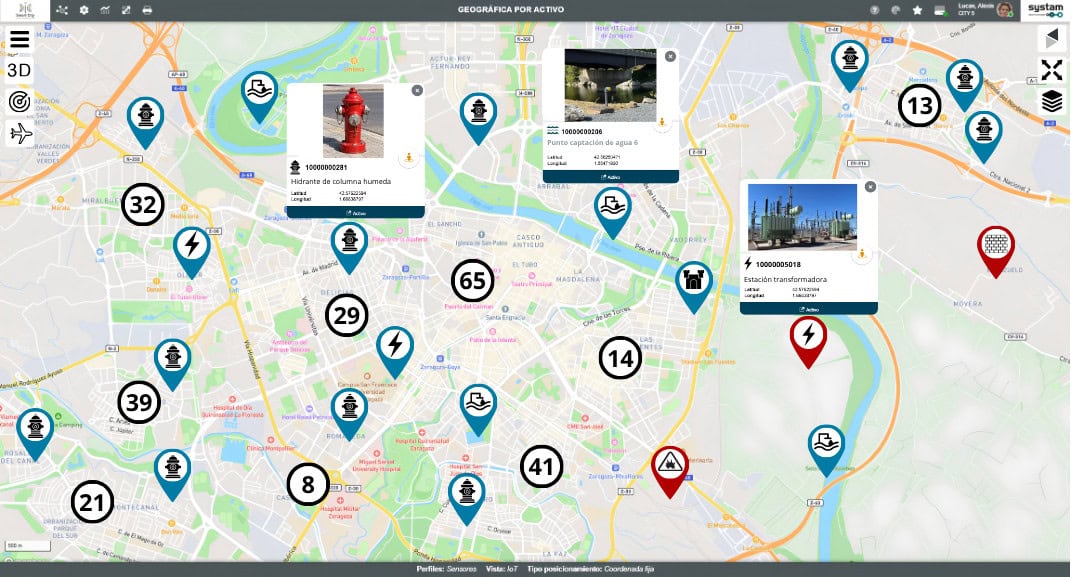The height and width of the screenshot is (577, 1071).
Task: Click the network nodes icon in top bar
Action: click(x=62, y=10)
